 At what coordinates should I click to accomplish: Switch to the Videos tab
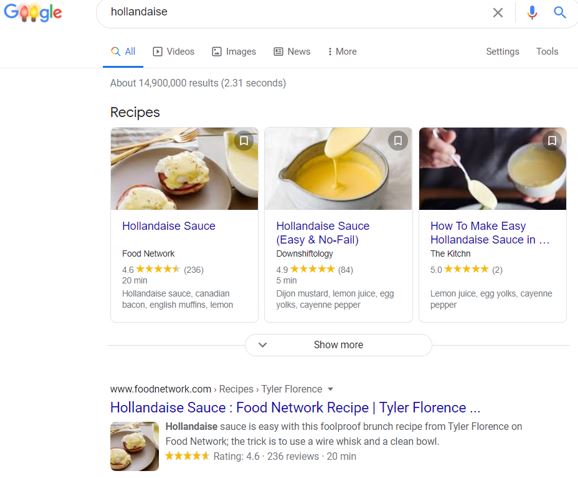(x=173, y=52)
